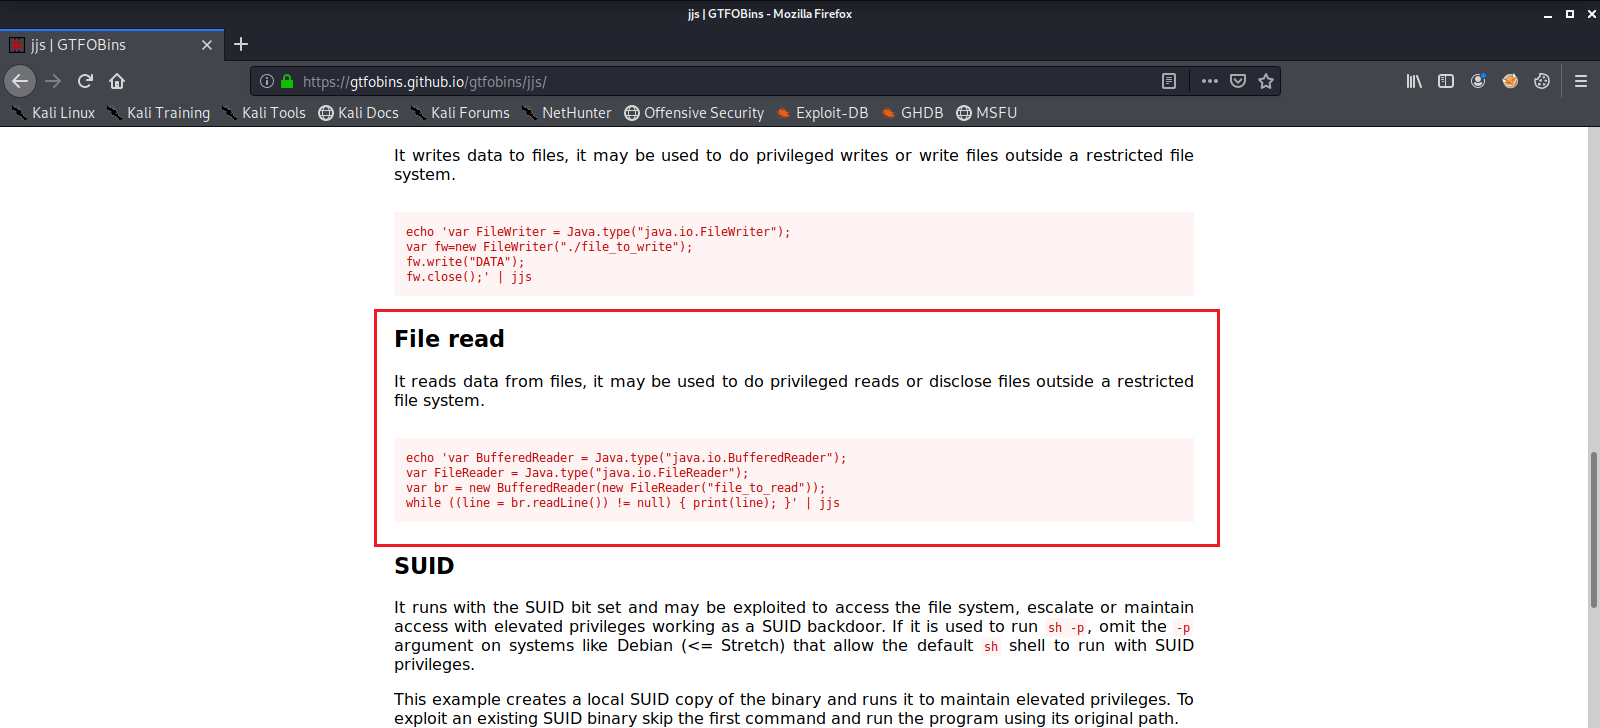Show site information for gtfobins.github.io
1600x728 pixels.
pos(267,81)
